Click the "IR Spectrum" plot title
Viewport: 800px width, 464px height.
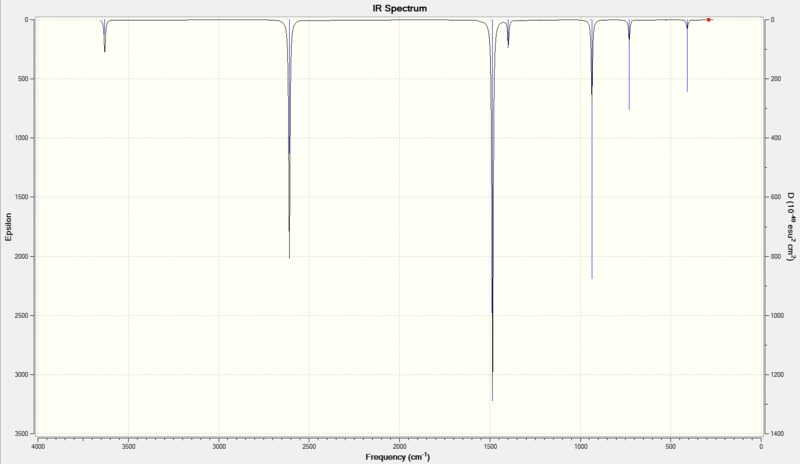[399, 8]
